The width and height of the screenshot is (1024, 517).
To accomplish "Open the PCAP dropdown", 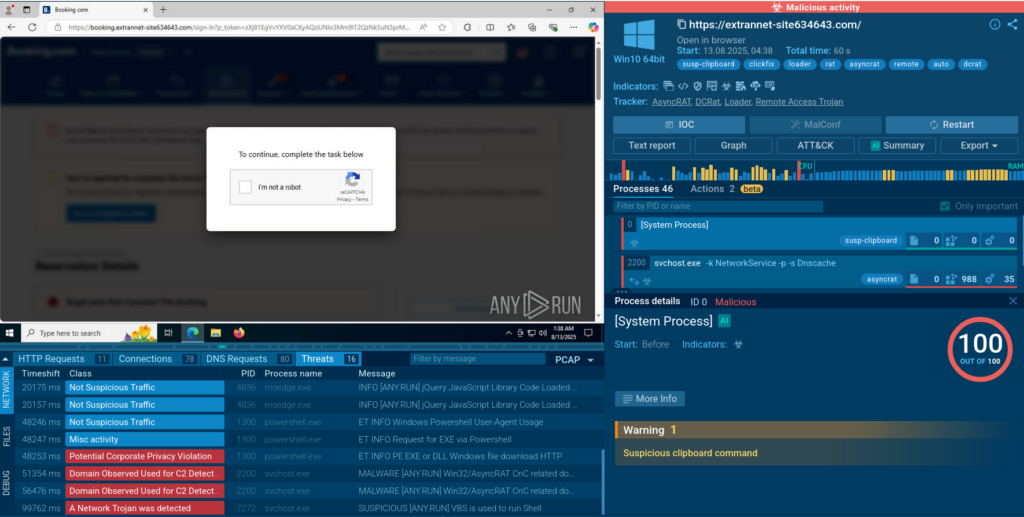I will pos(574,360).
